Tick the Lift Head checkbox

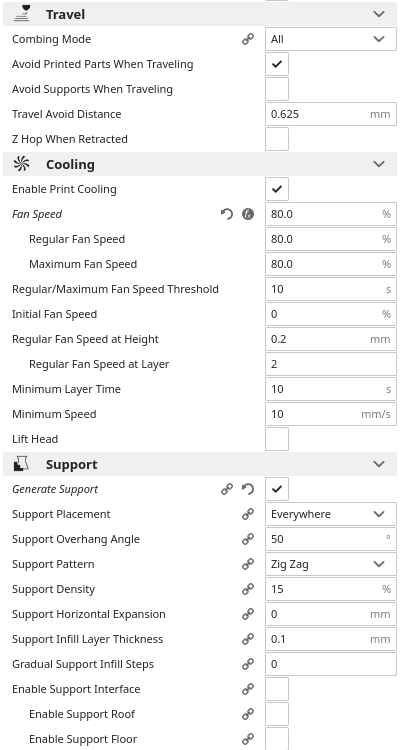pyautogui.click(x=277, y=439)
